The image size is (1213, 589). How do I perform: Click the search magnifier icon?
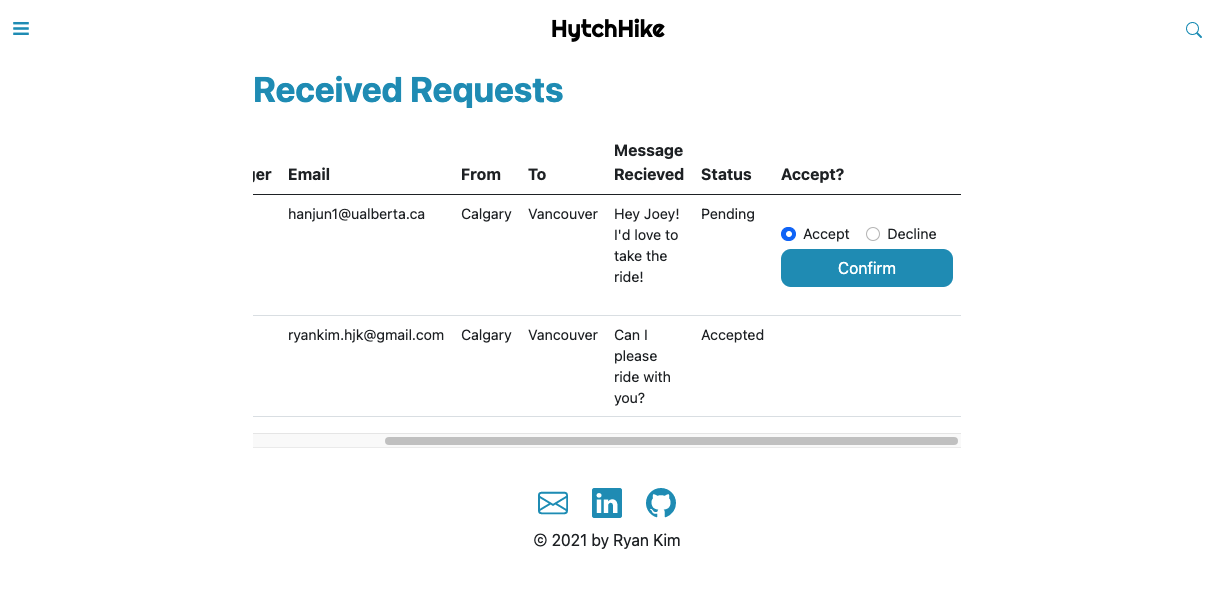pyautogui.click(x=1193, y=30)
